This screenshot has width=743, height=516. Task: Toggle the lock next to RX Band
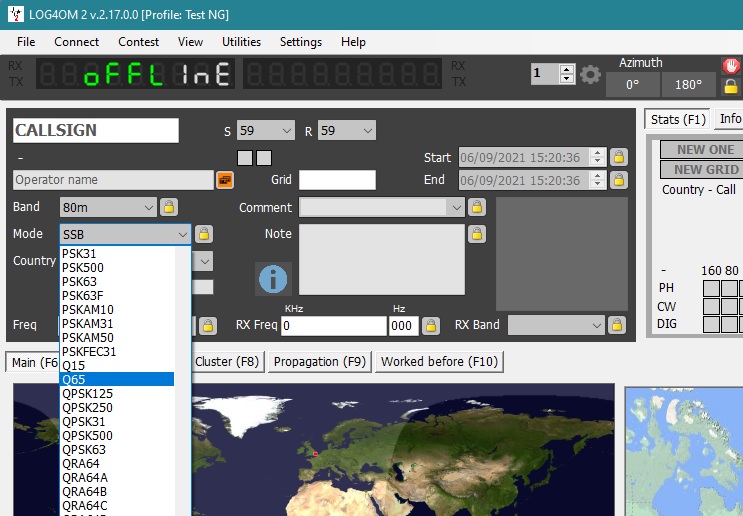tap(616, 325)
